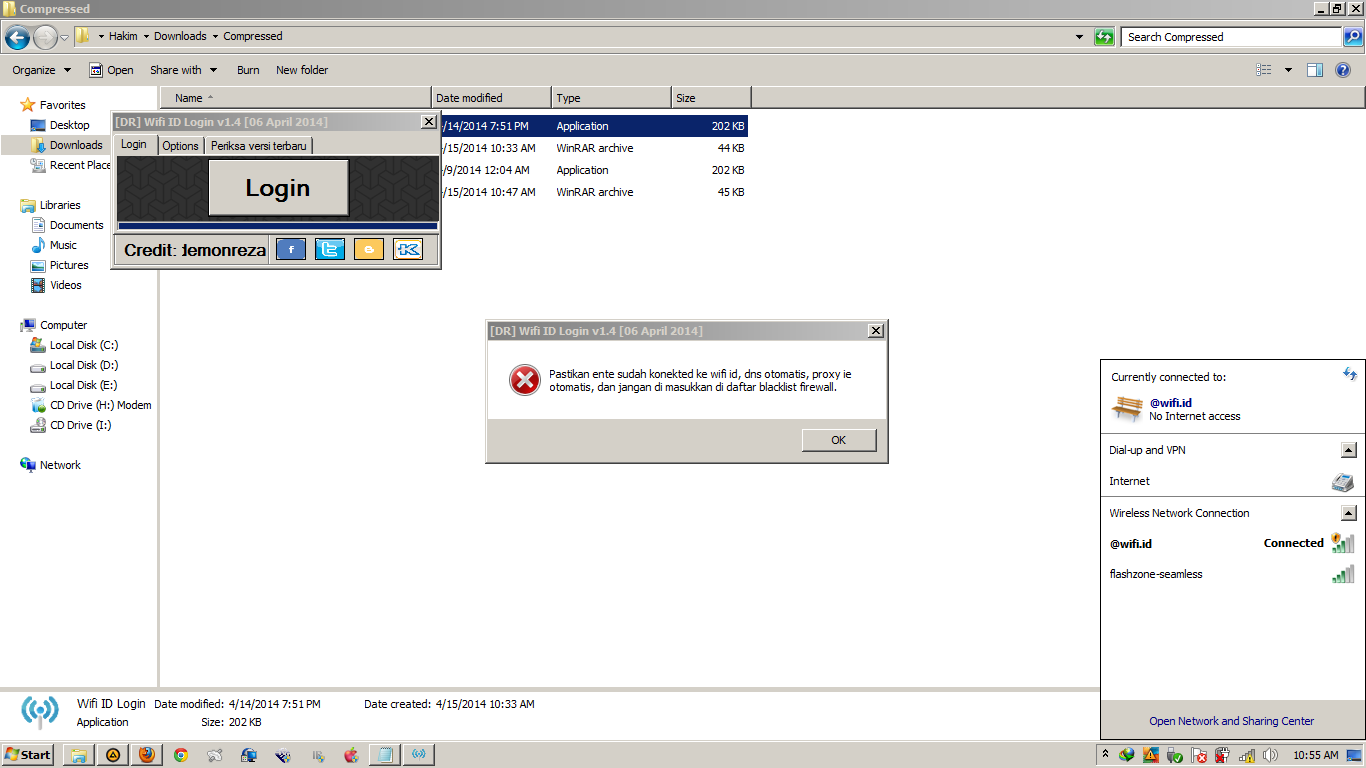This screenshot has height=768, width=1366.
Task: Open Explorer help question mark icon
Action: [1343, 70]
